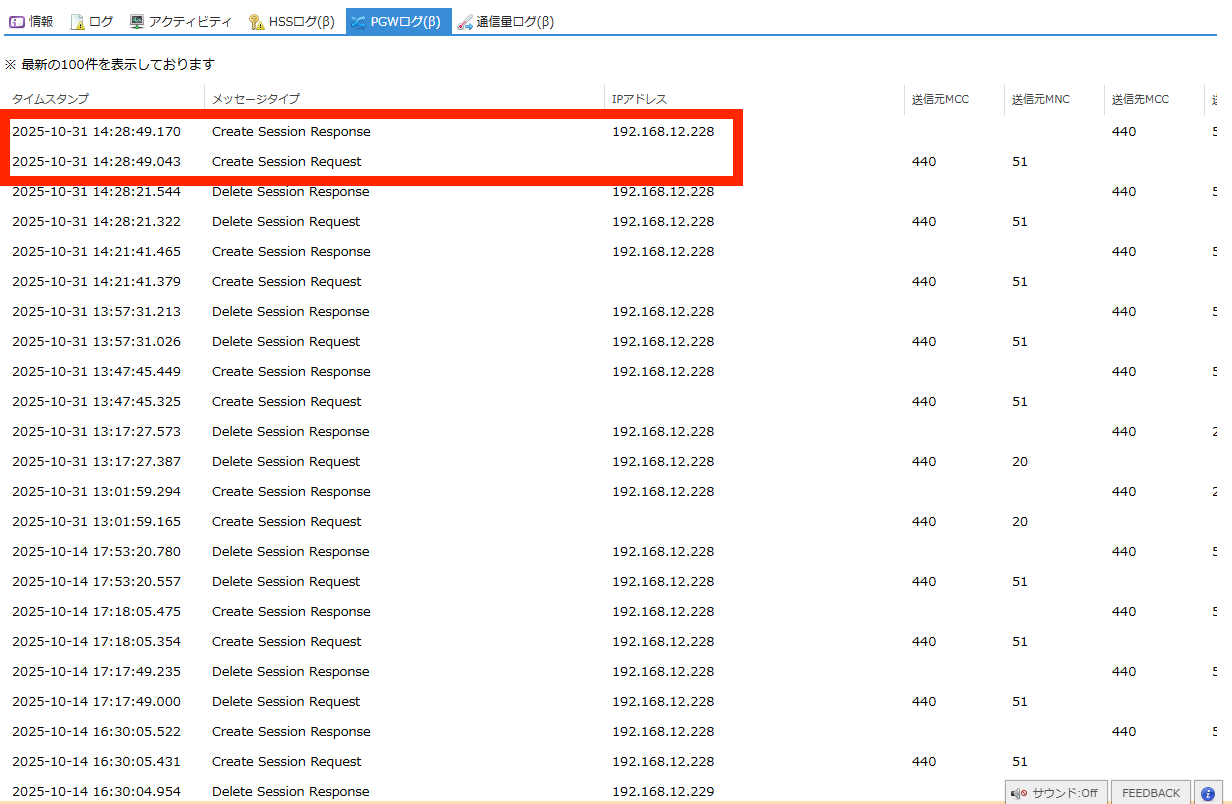The width and height of the screenshot is (1232, 804).
Task: Toggle the サウンド:Off sound button
Action: coord(1055,793)
